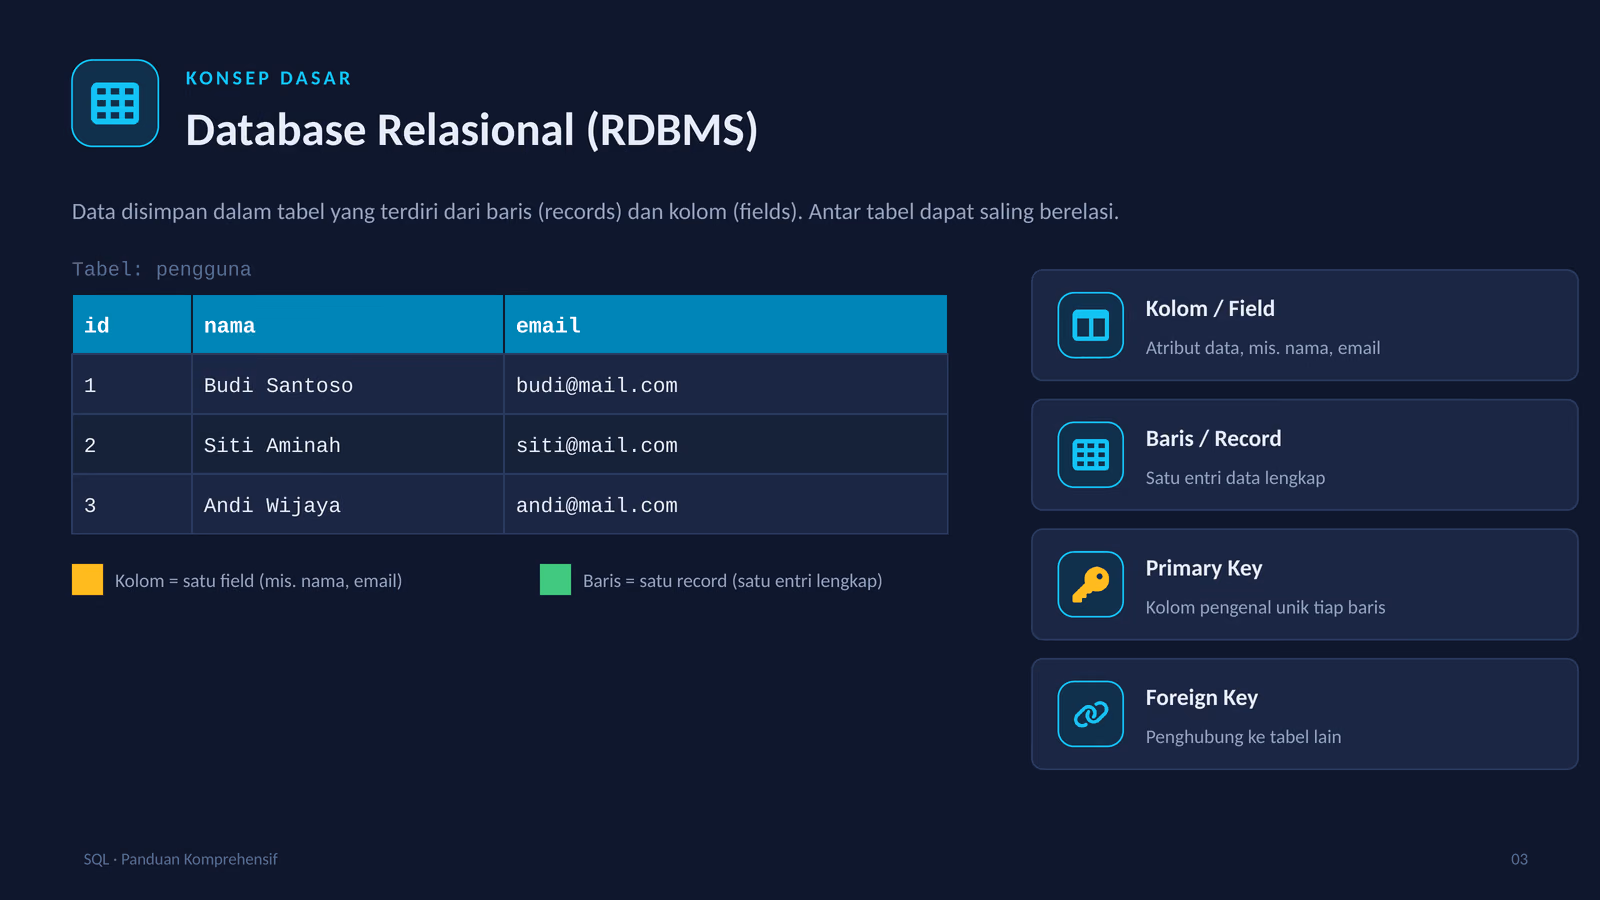This screenshot has height=900, width=1600.
Task: Select the 'nama' column header
Action: click(348, 324)
